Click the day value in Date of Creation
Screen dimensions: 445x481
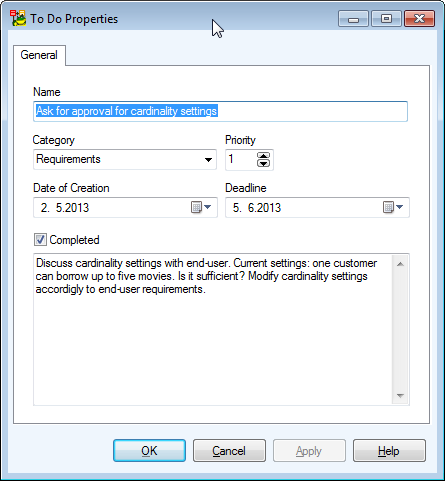45,208
